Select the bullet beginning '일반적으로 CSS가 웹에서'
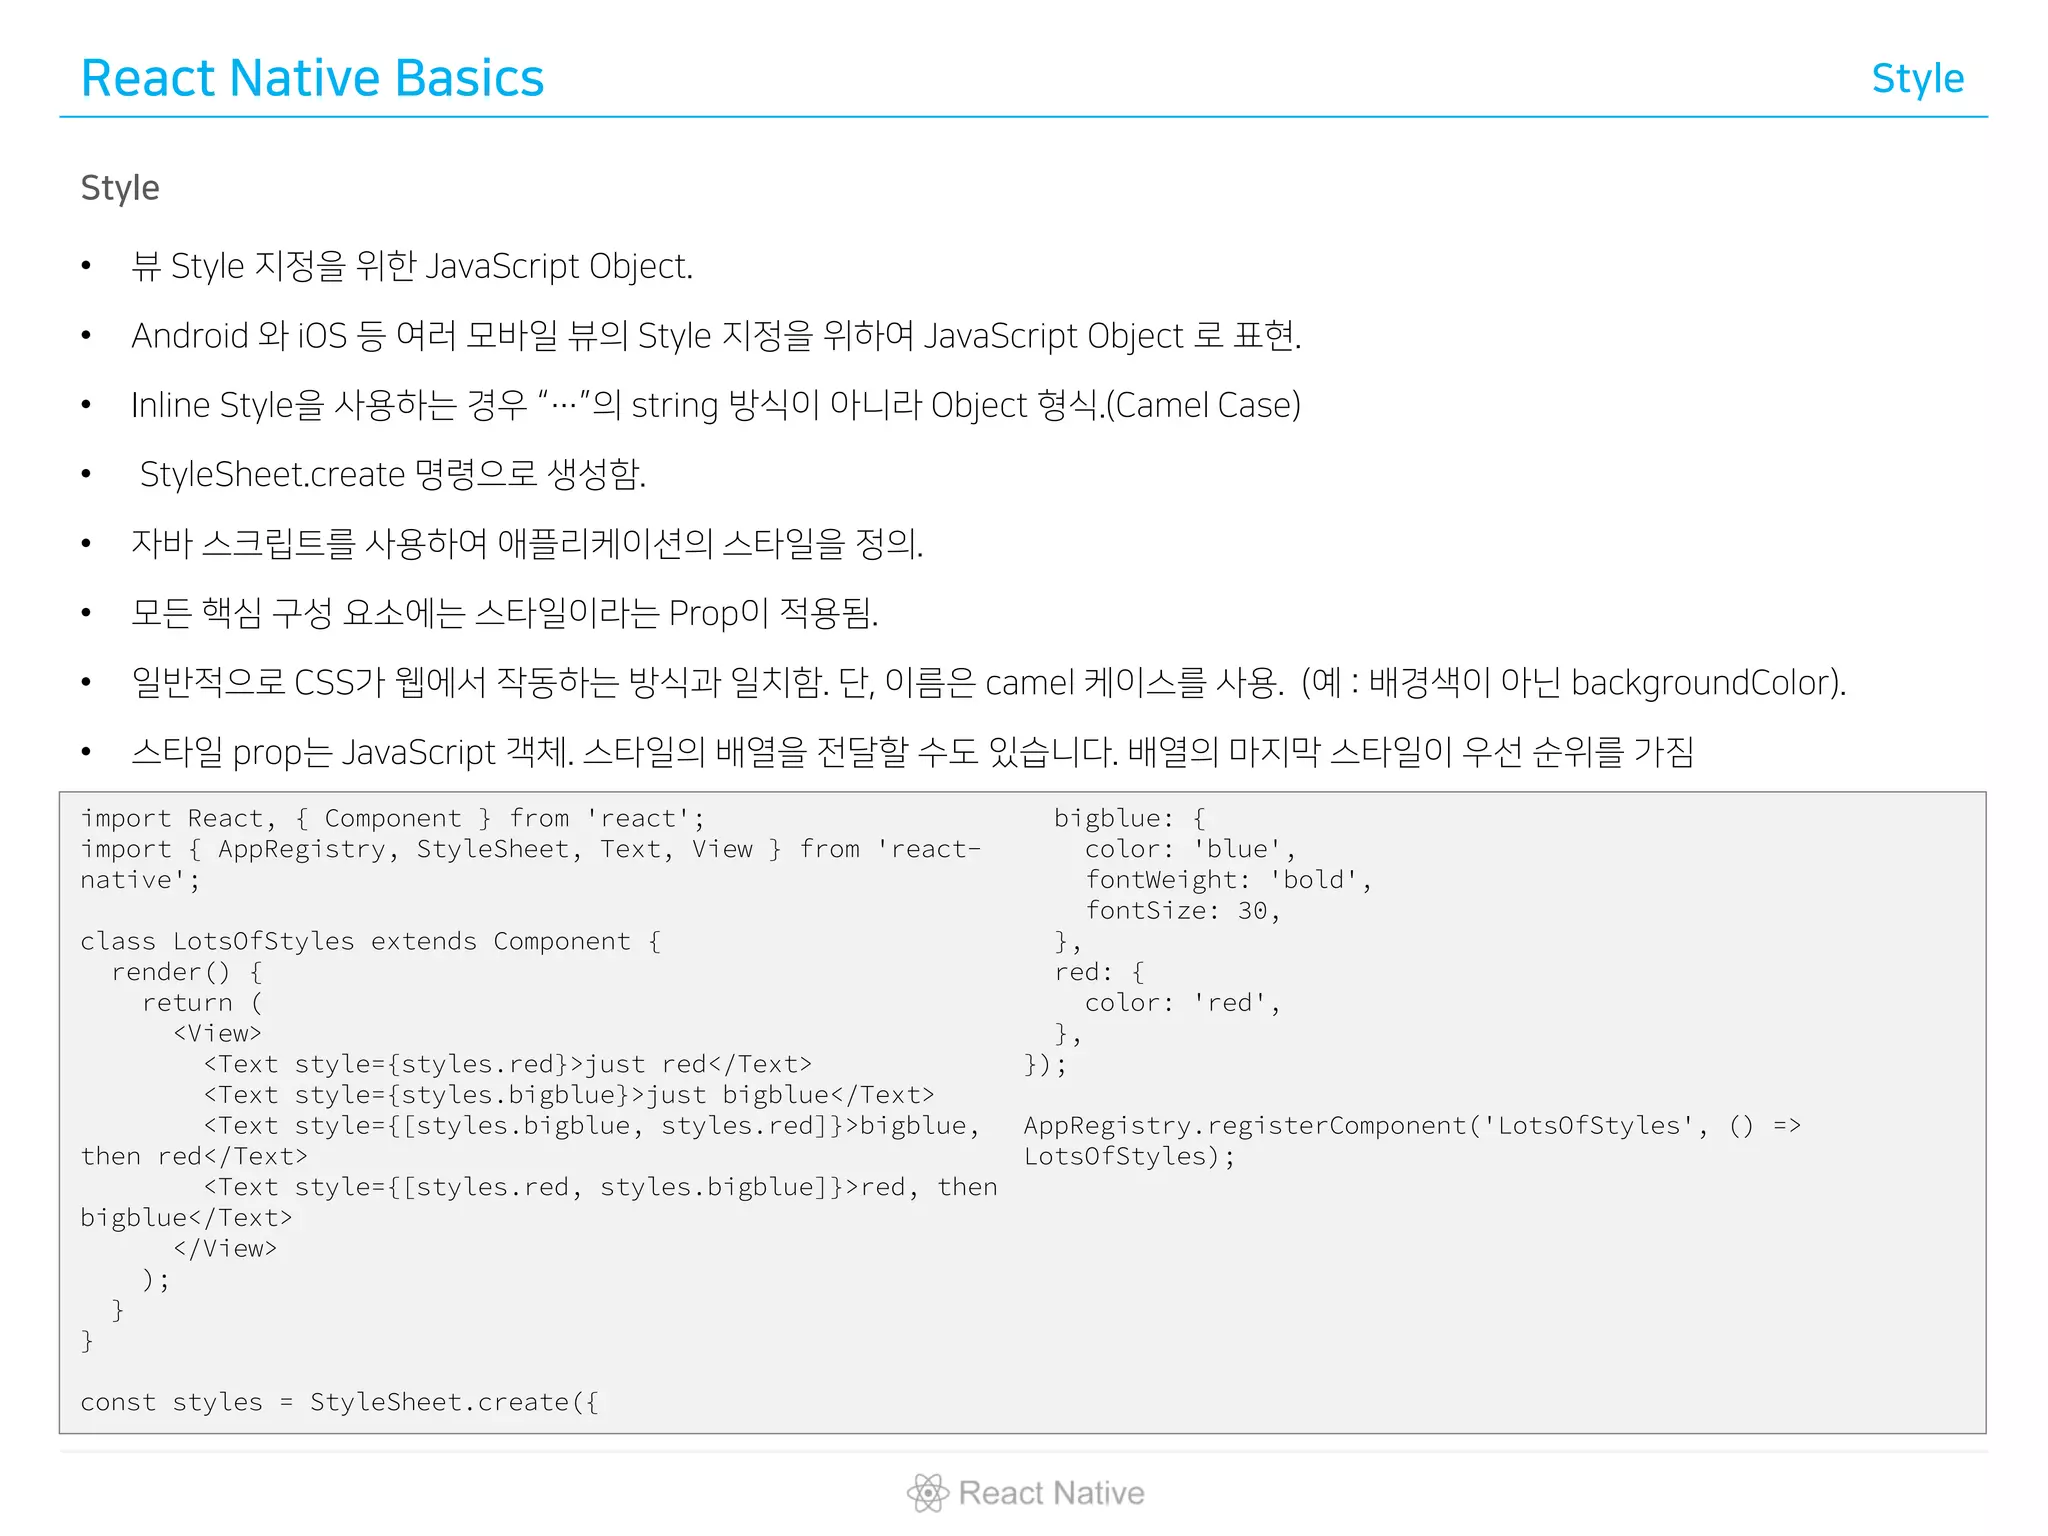Screen dimensions: 2048x1536 tap(989, 682)
